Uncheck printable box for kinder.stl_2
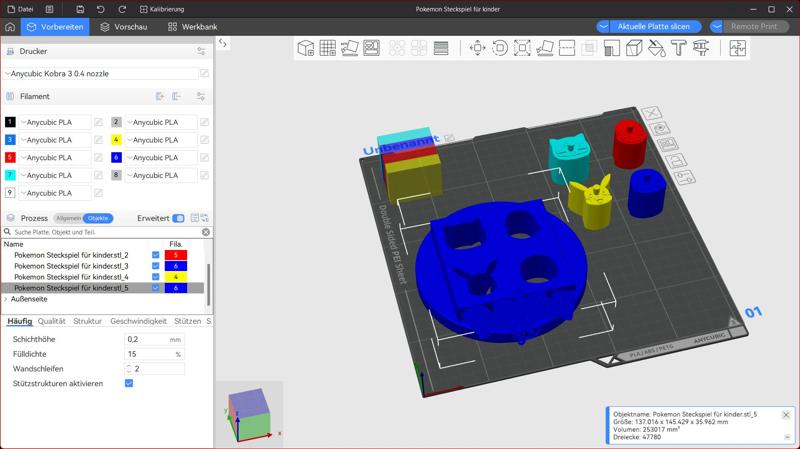Image resolution: width=800 pixels, height=449 pixels. [x=155, y=255]
